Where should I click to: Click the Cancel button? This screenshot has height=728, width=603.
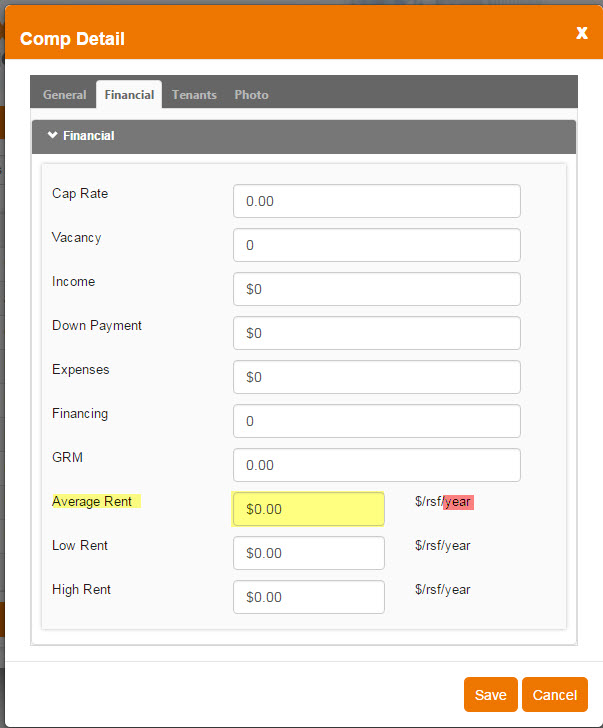point(554,695)
